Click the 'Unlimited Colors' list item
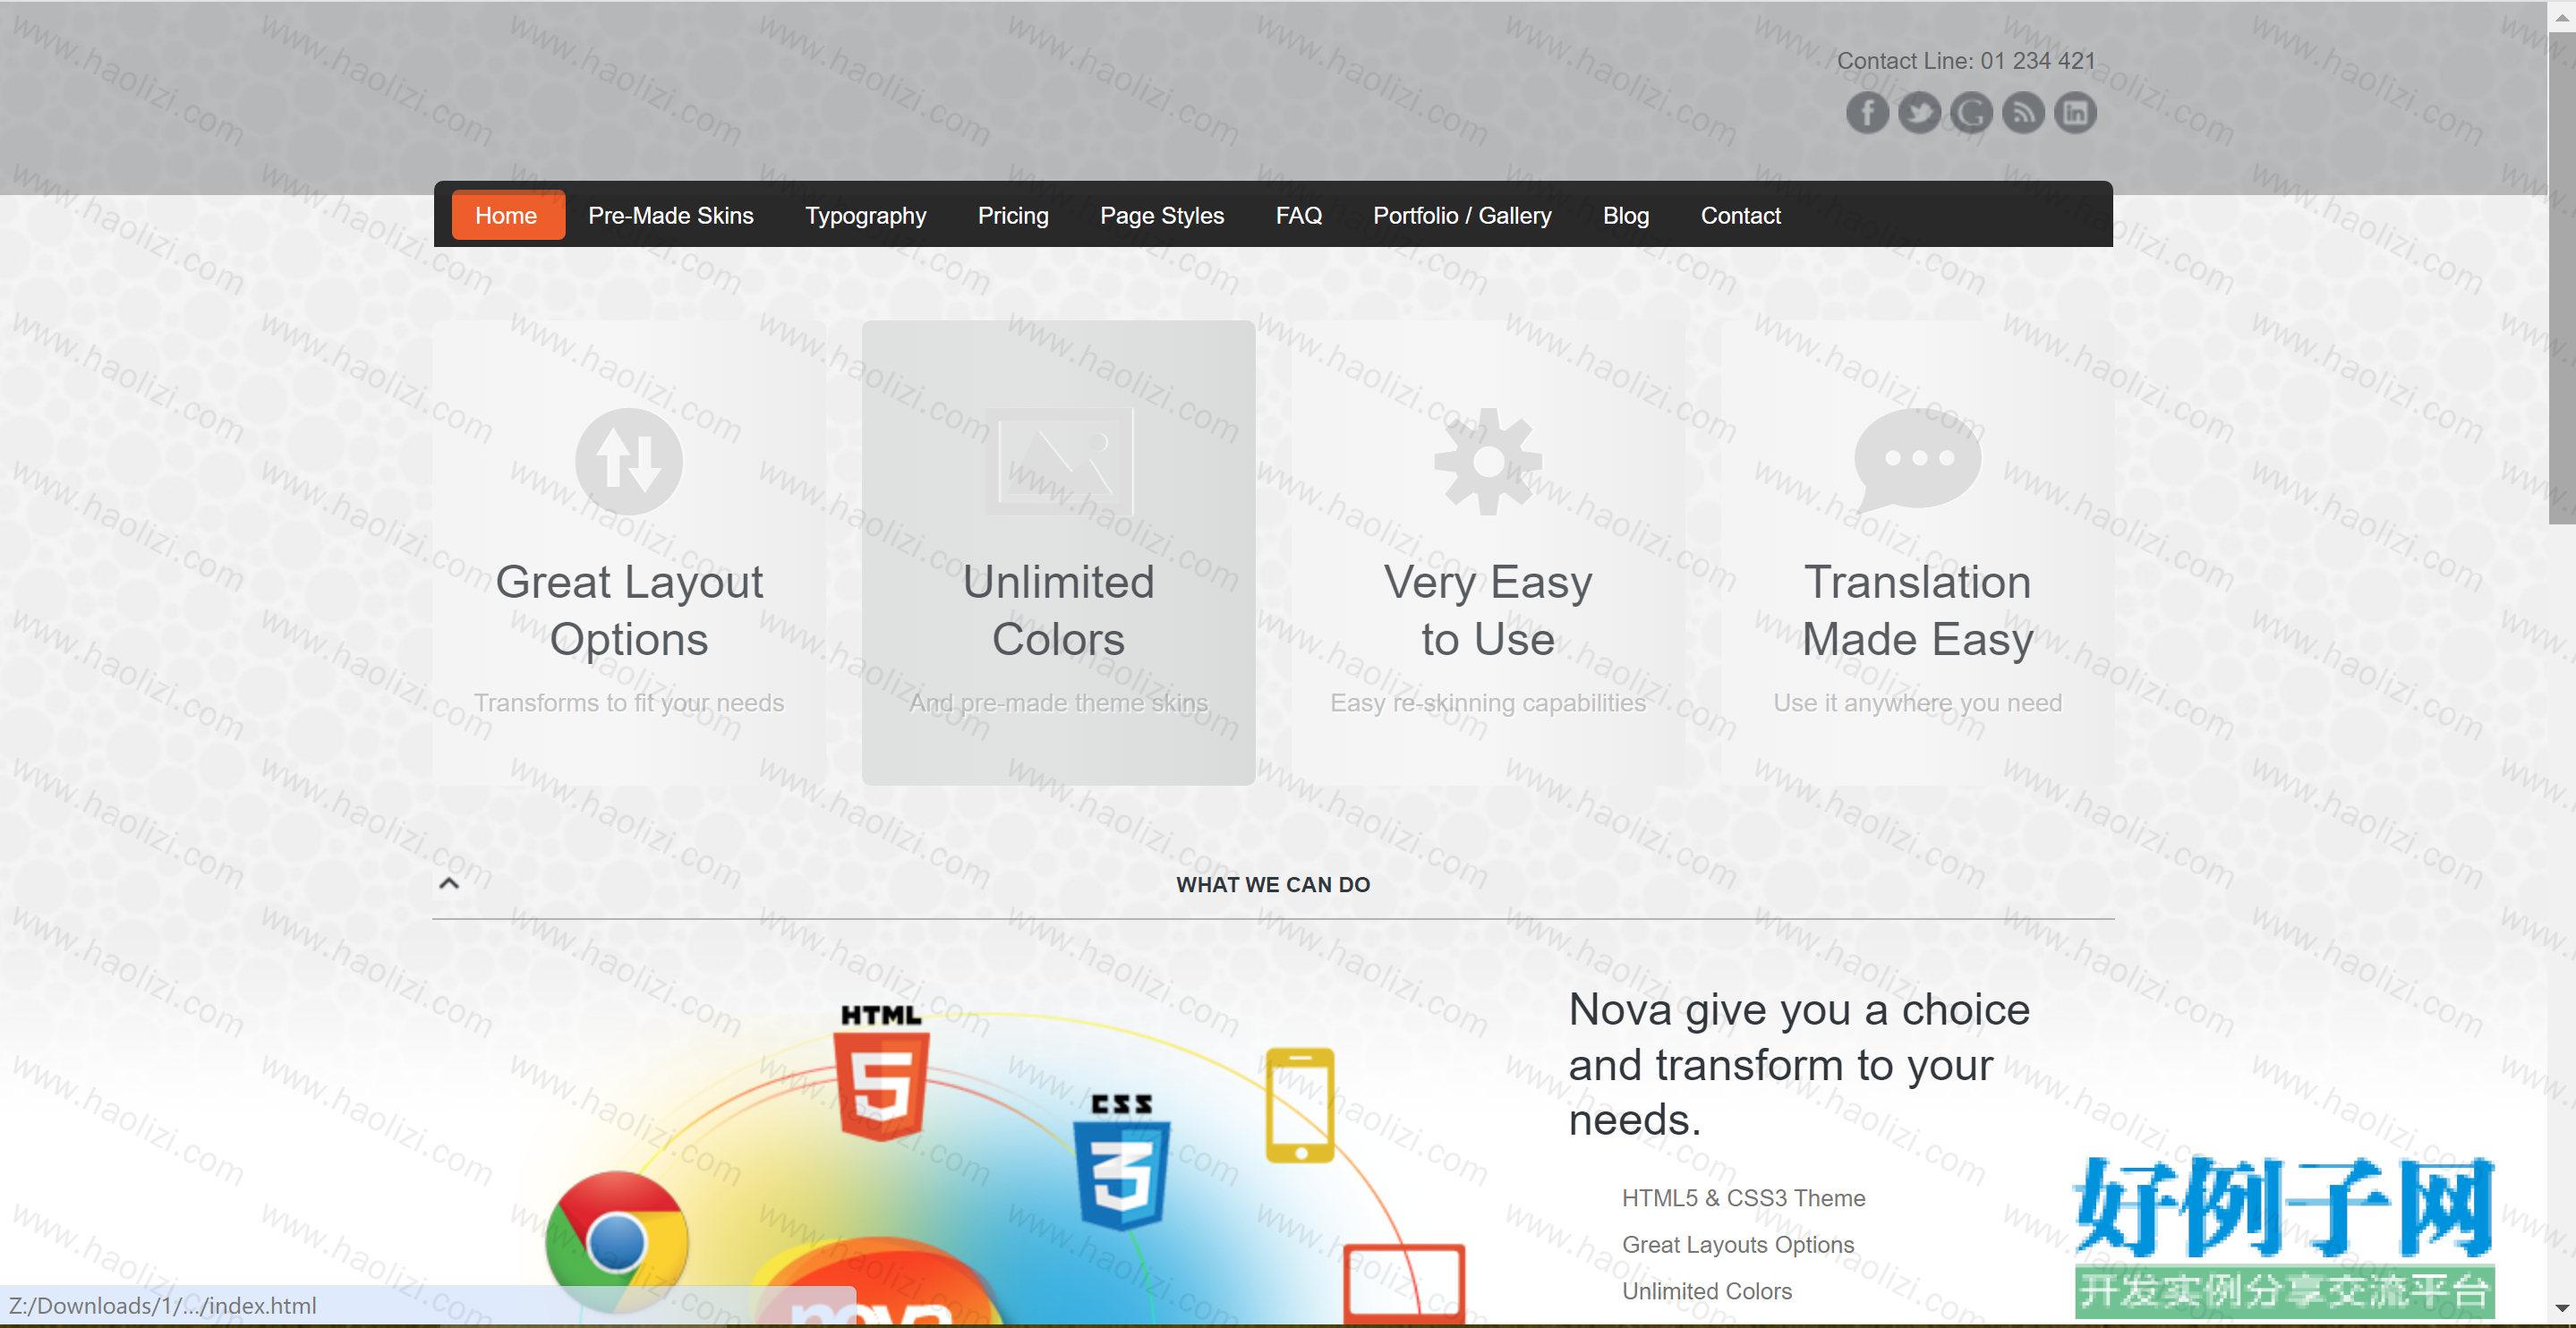Viewport: 2576px width, 1328px height. coord(1707,1290)
